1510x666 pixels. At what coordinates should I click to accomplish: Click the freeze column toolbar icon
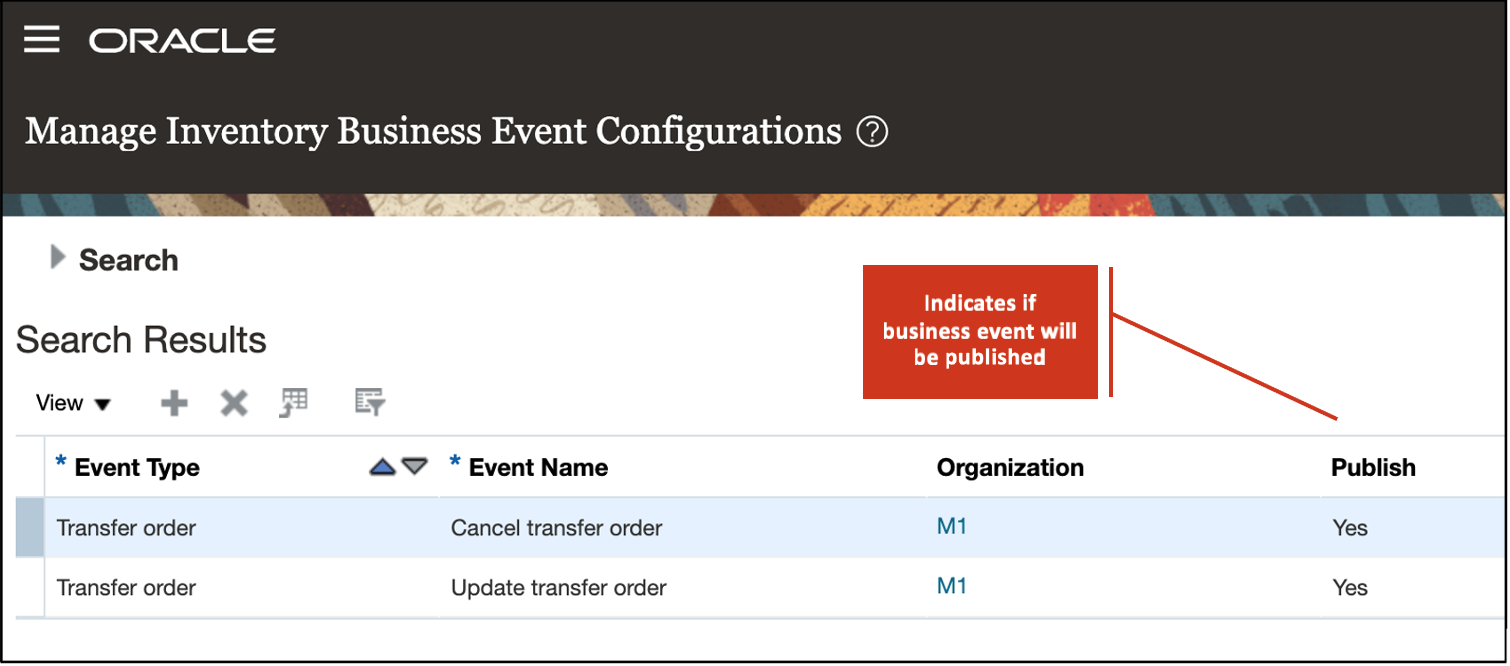point(294,403)
